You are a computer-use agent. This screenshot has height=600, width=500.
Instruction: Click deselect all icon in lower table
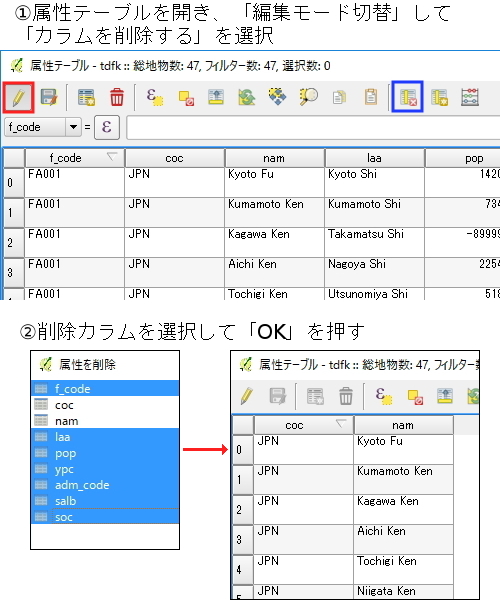pos(415,396)
